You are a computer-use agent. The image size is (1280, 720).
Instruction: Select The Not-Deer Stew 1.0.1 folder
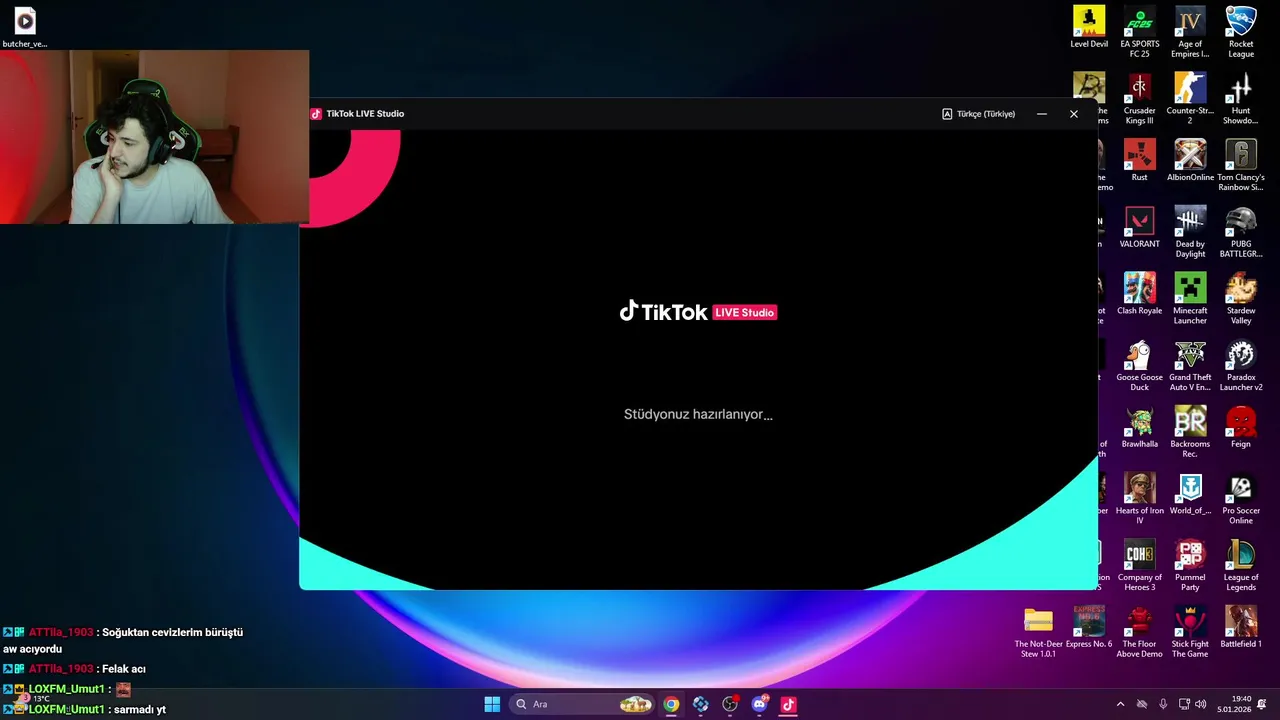pyautogui.click(x=1038, y=632)
